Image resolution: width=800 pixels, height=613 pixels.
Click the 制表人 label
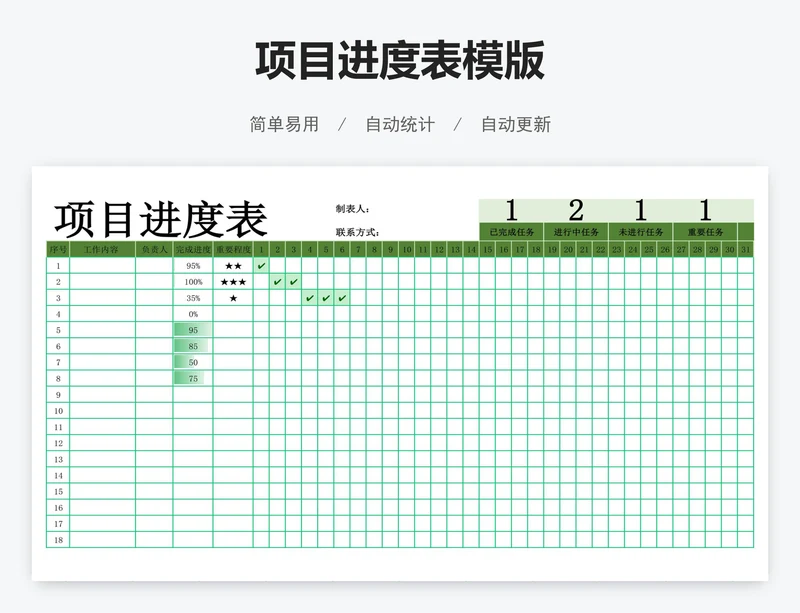coord(353,209)
